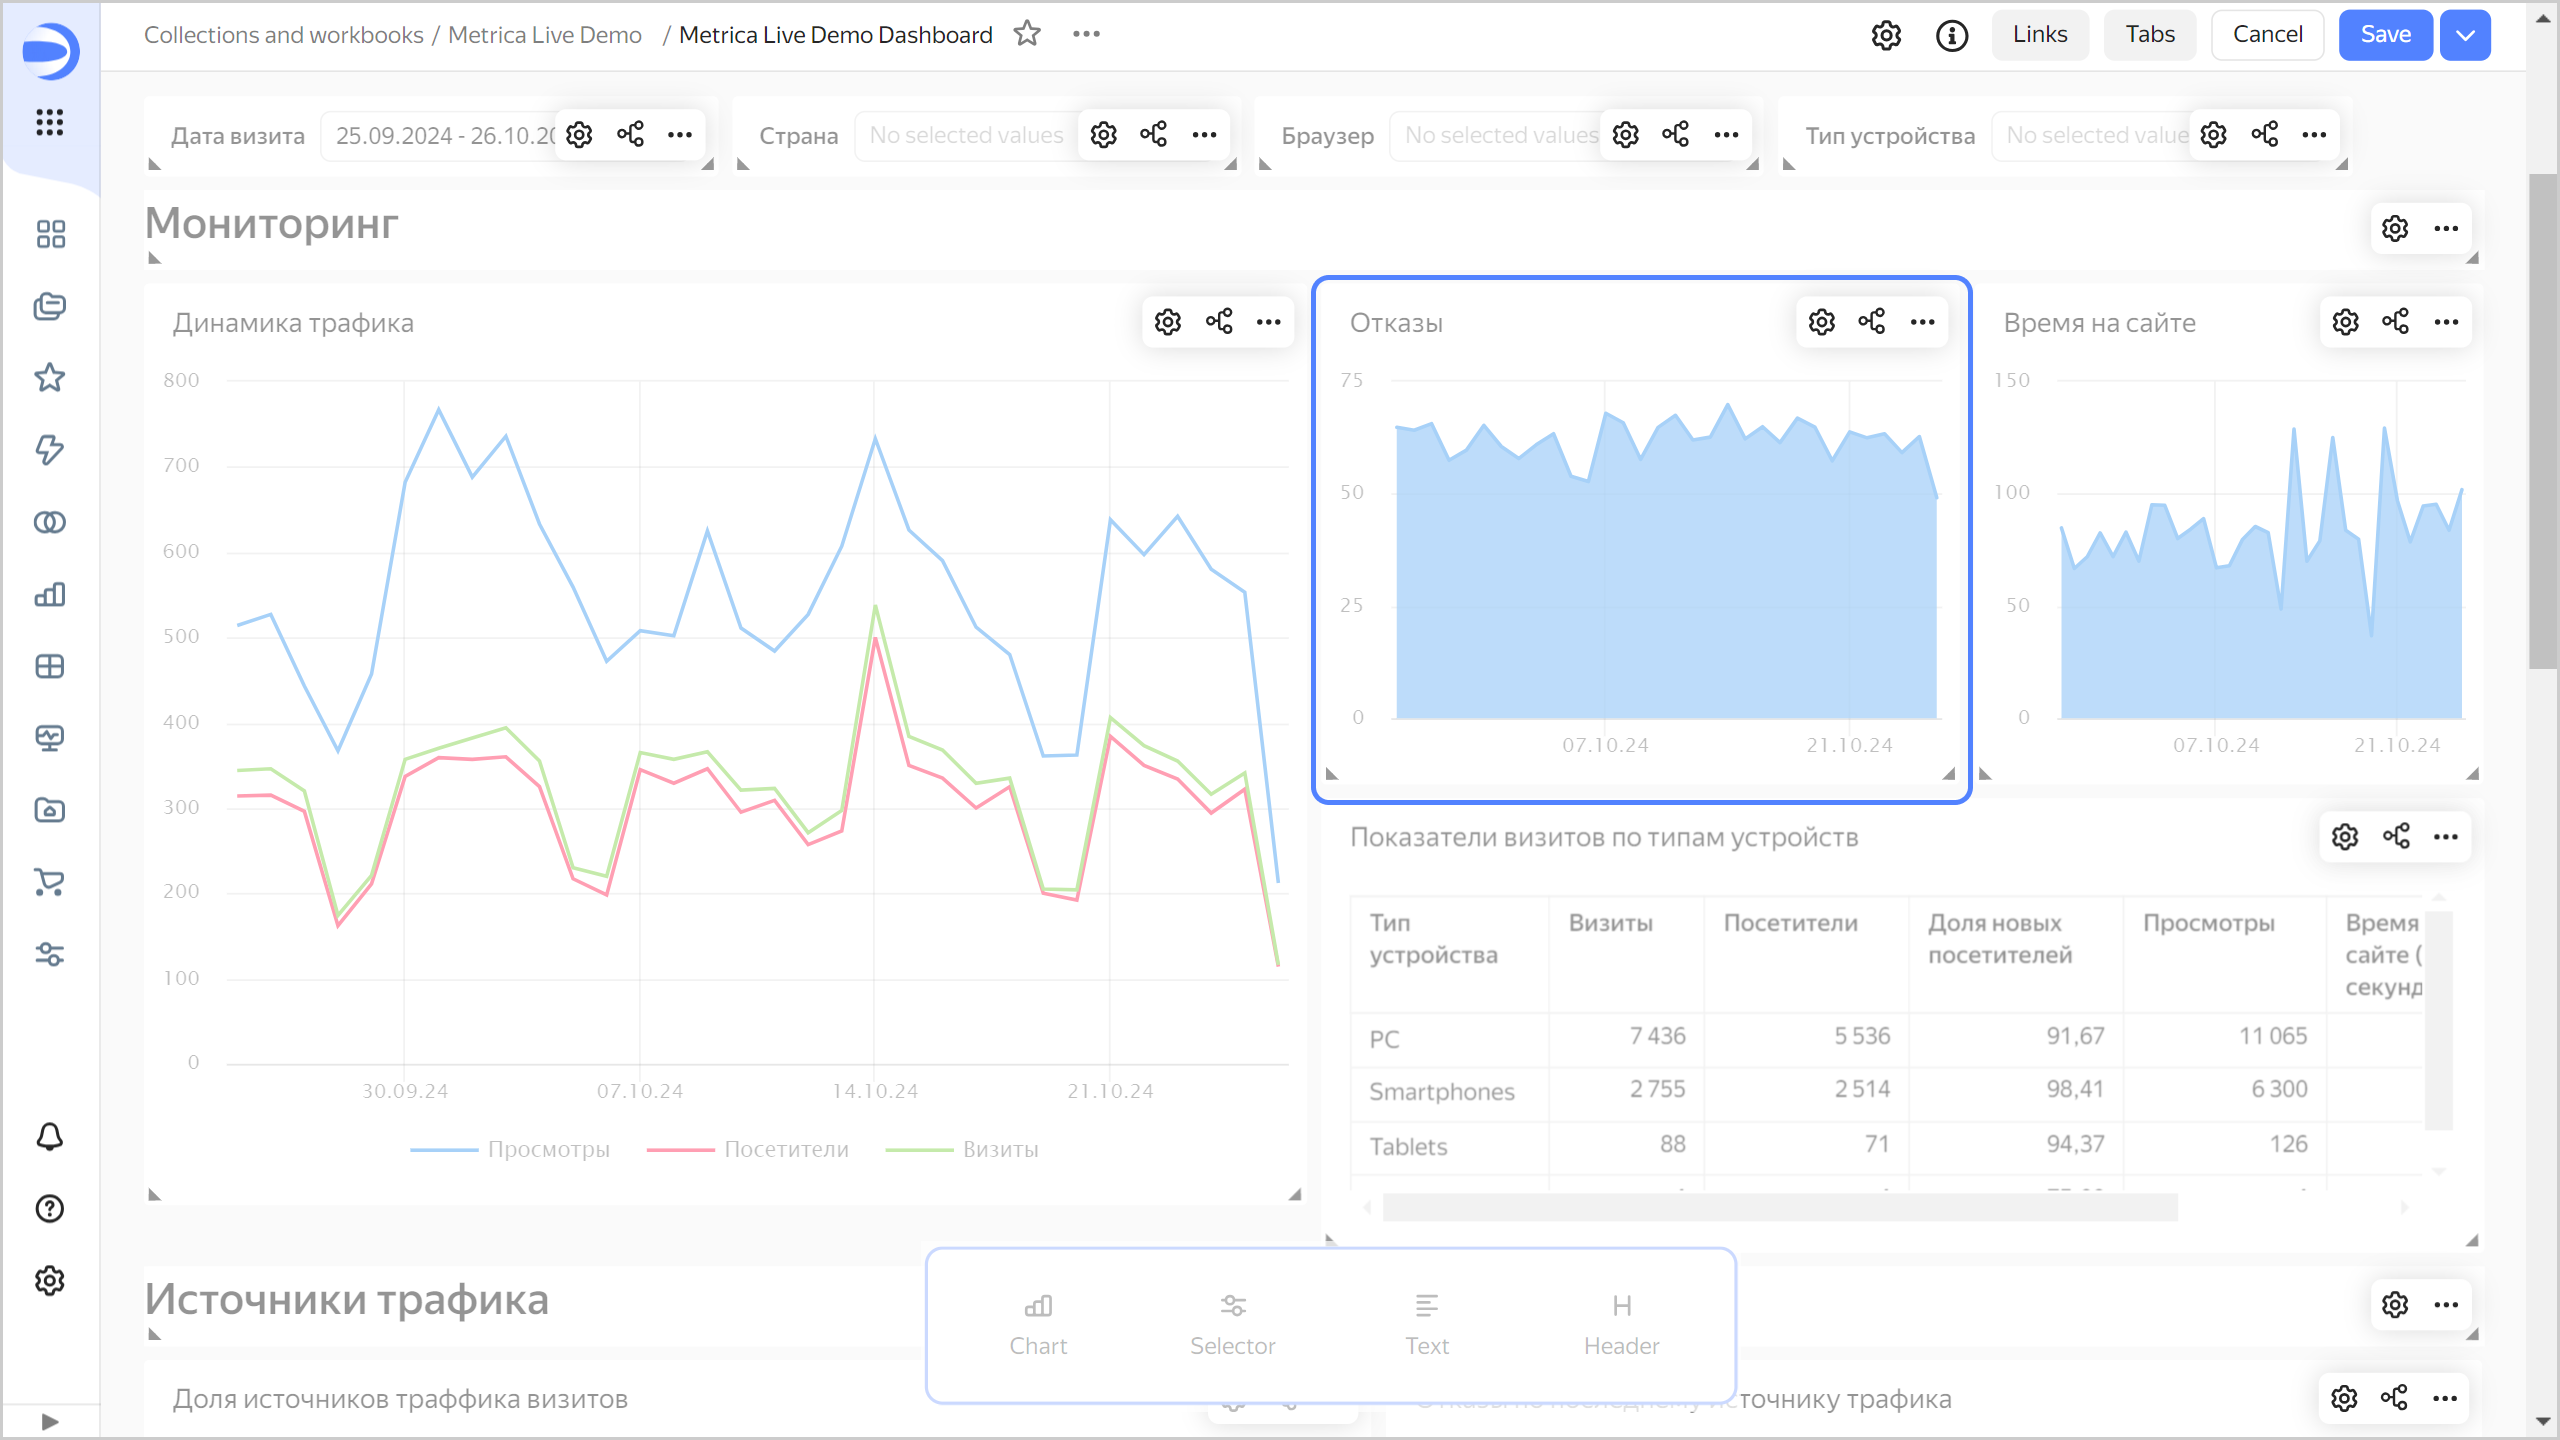2560x1440 pixels.
Task: Expand sidebar with bottom arrow
Action: (x=50, y=1421)
